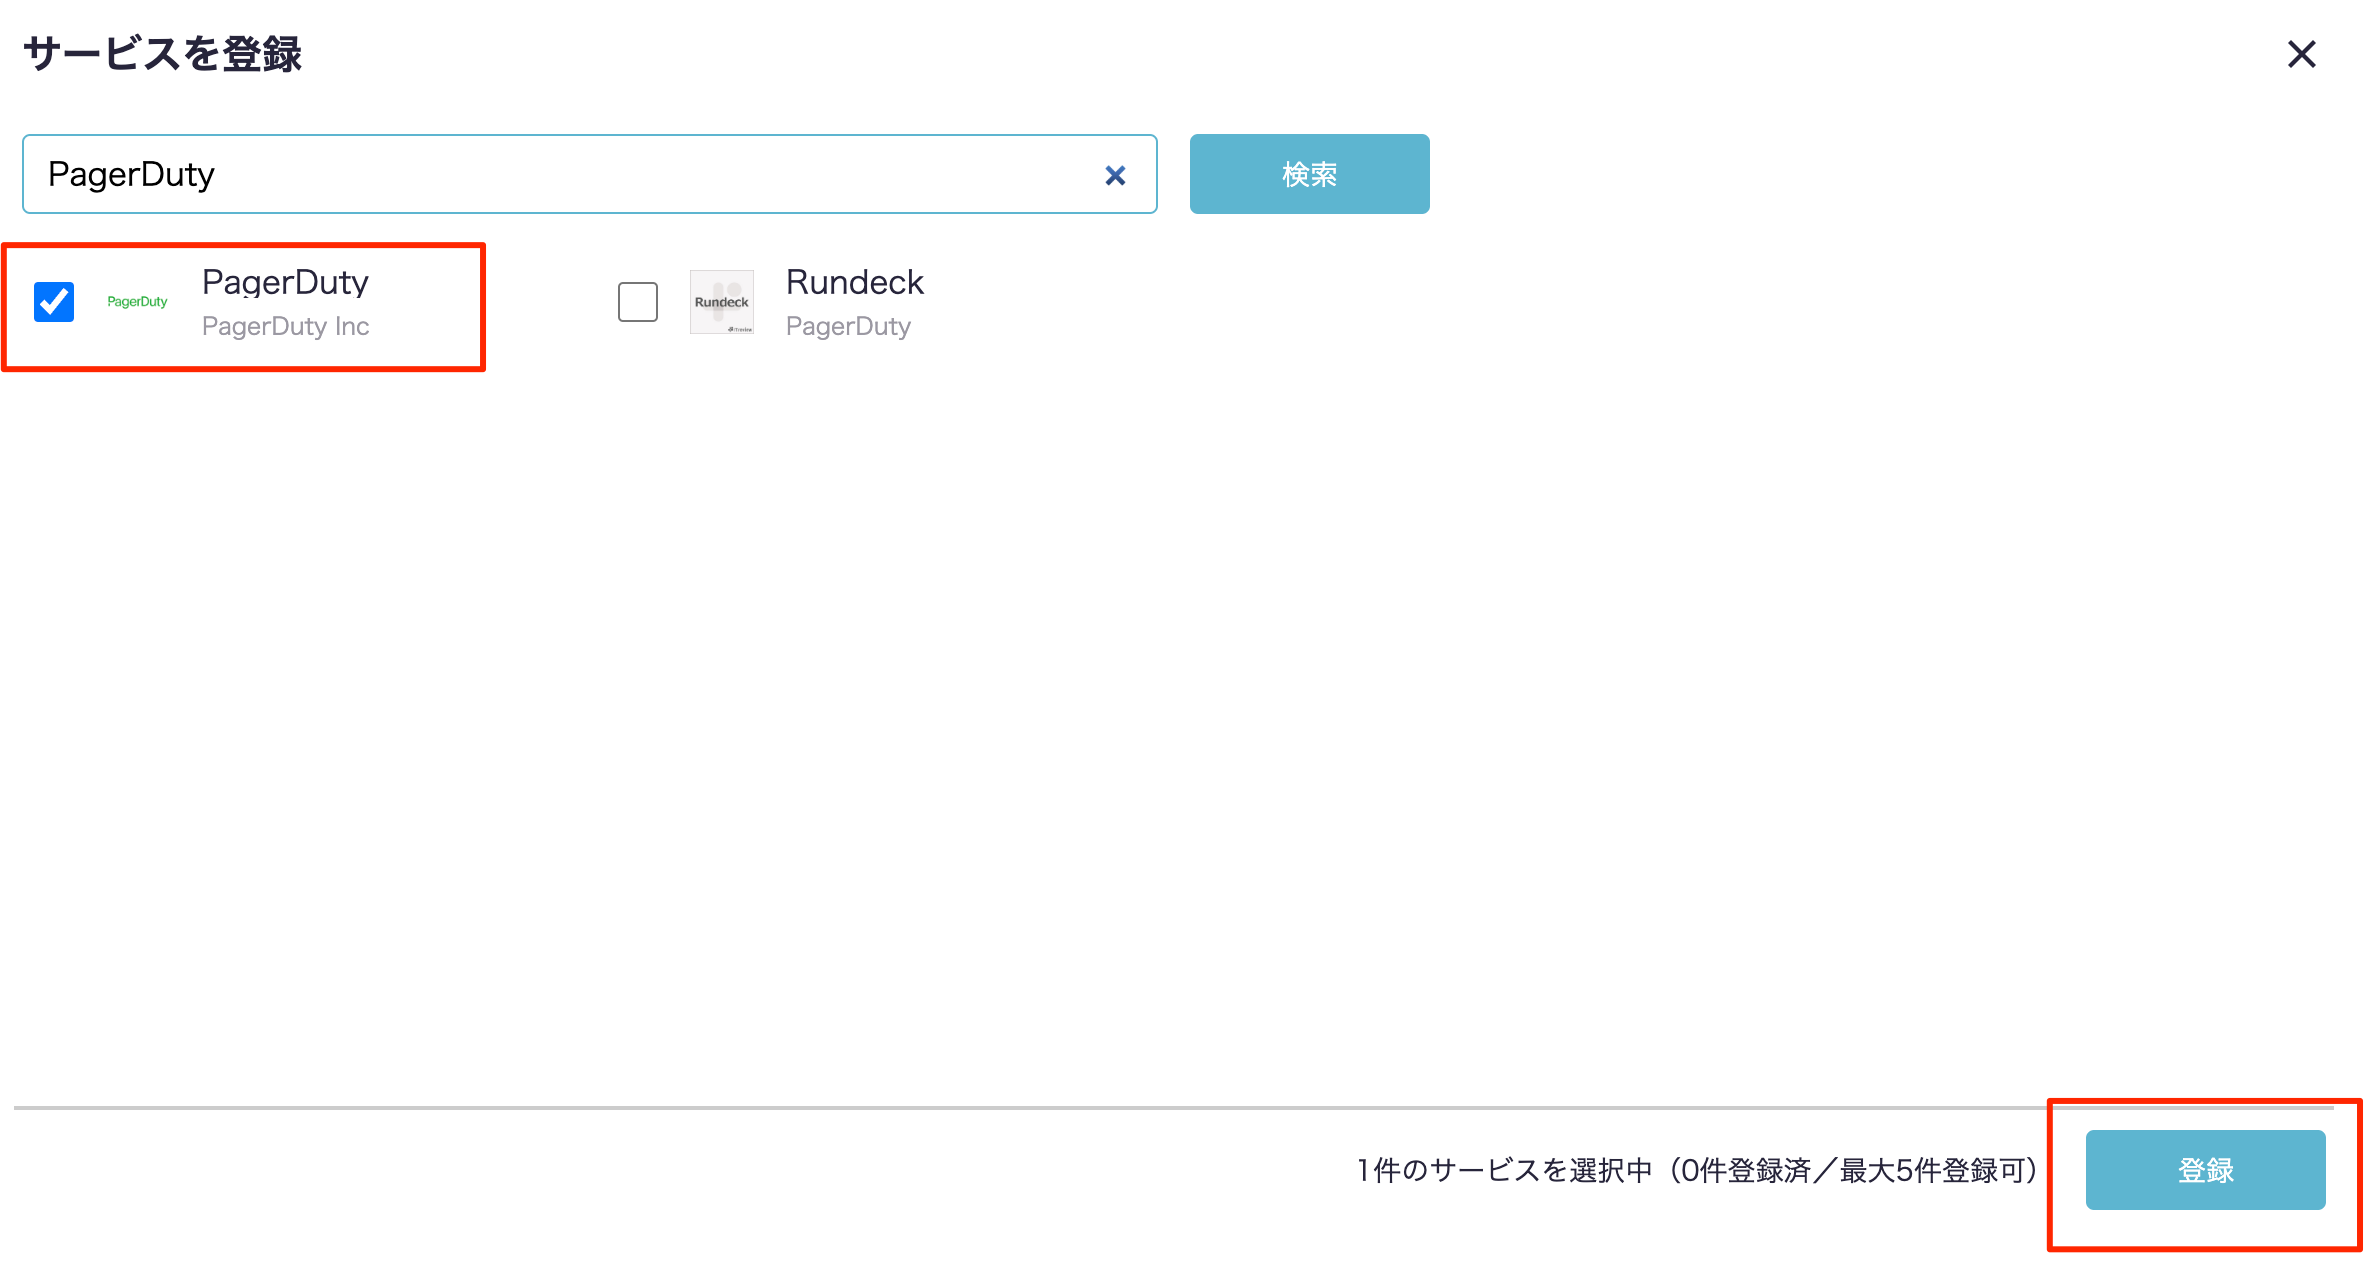Check the Rundeck service checkbox
The width and height of the screenshot is (2364, 1270).
coord(637,302)
